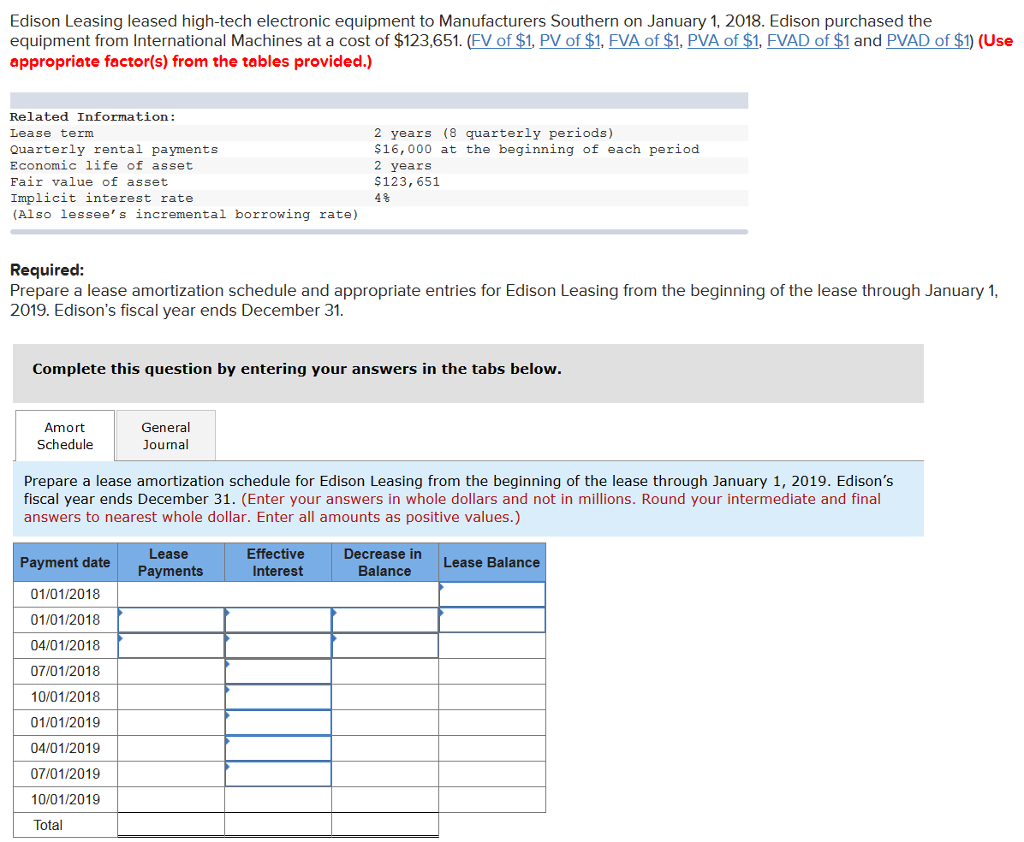Click Decrease in Balance cell for 04/01/2018

point(385,645)
